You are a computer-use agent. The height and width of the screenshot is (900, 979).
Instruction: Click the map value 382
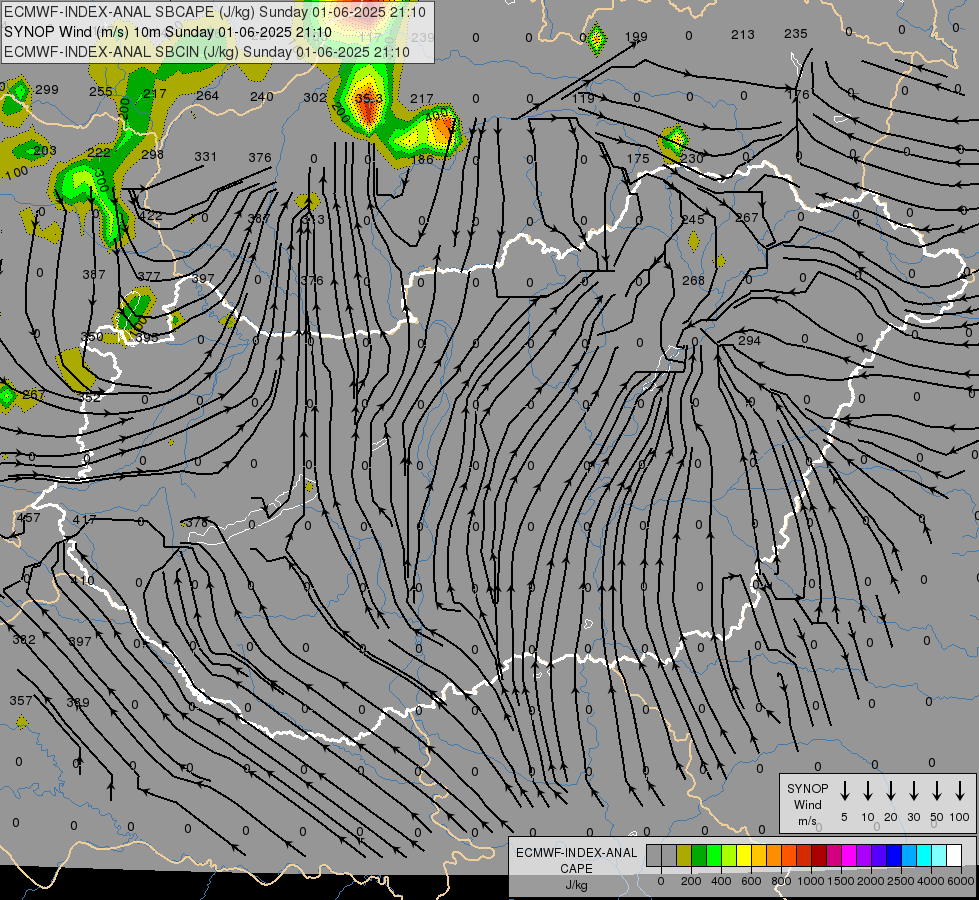pyautogui.click(x=24, y=640)
